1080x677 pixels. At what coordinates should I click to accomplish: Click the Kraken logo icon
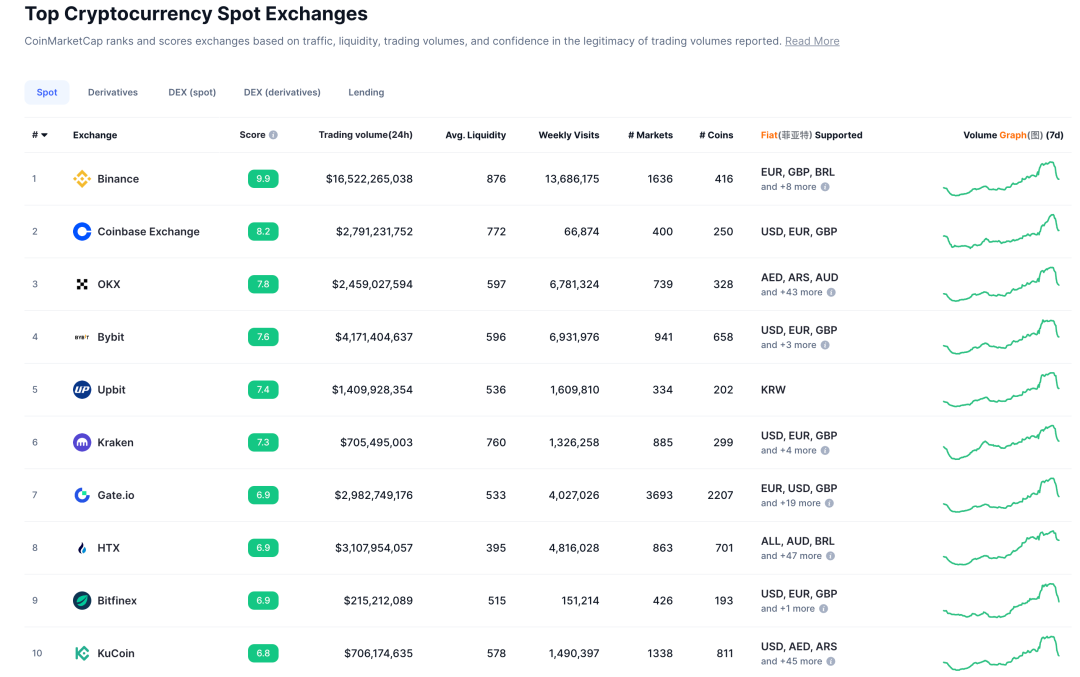[x=82, y=442]
